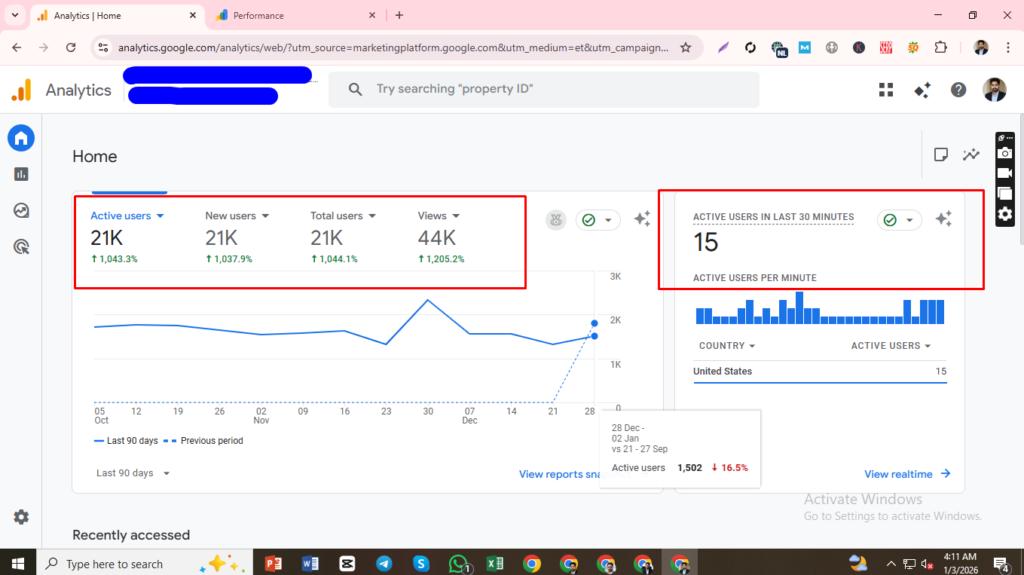The height and width of the screenshot is (575, 1024).
Task: Click the View realtime link
Action: pos(906,474)
